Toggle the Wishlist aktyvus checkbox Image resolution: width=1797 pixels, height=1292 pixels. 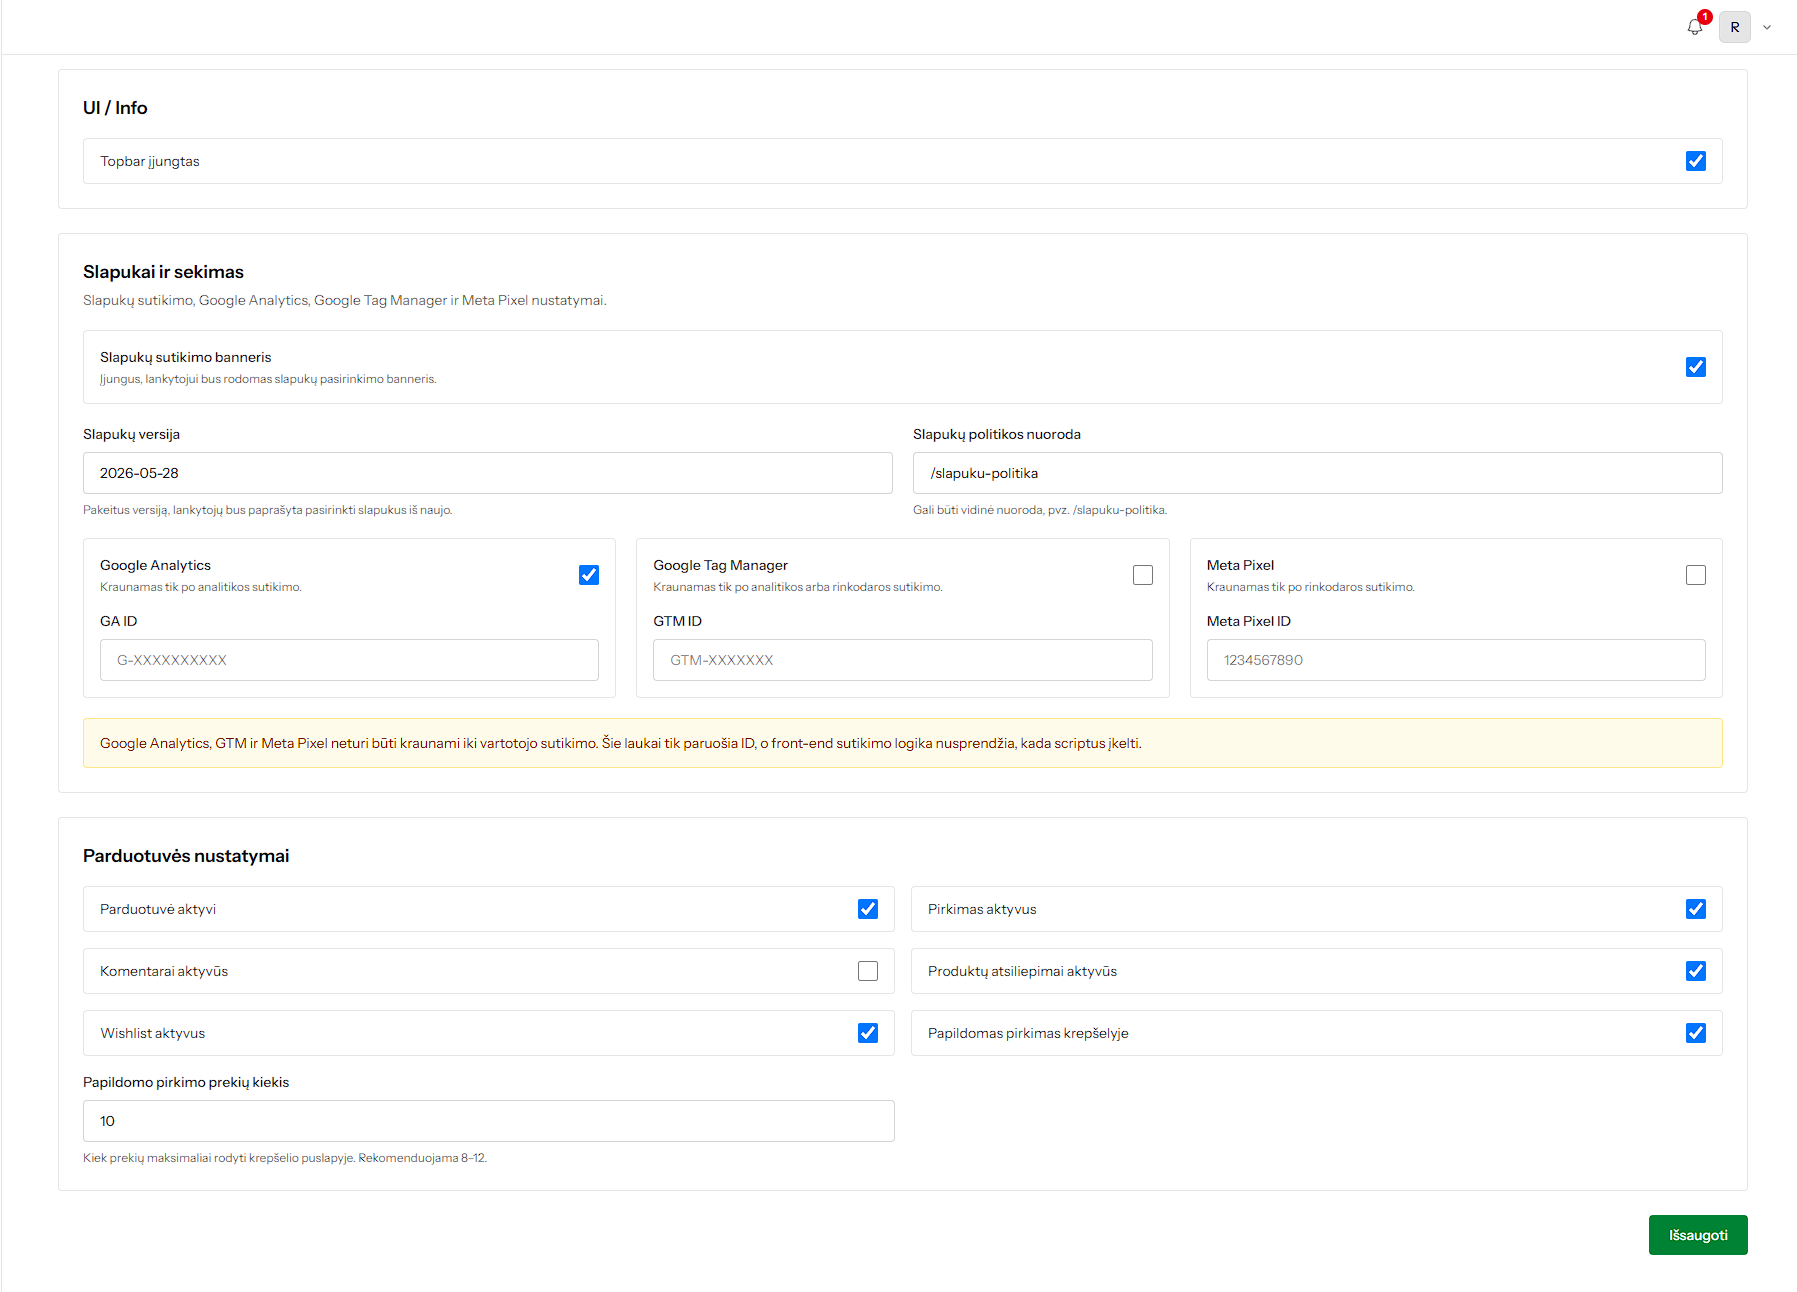coord(868,1033)
